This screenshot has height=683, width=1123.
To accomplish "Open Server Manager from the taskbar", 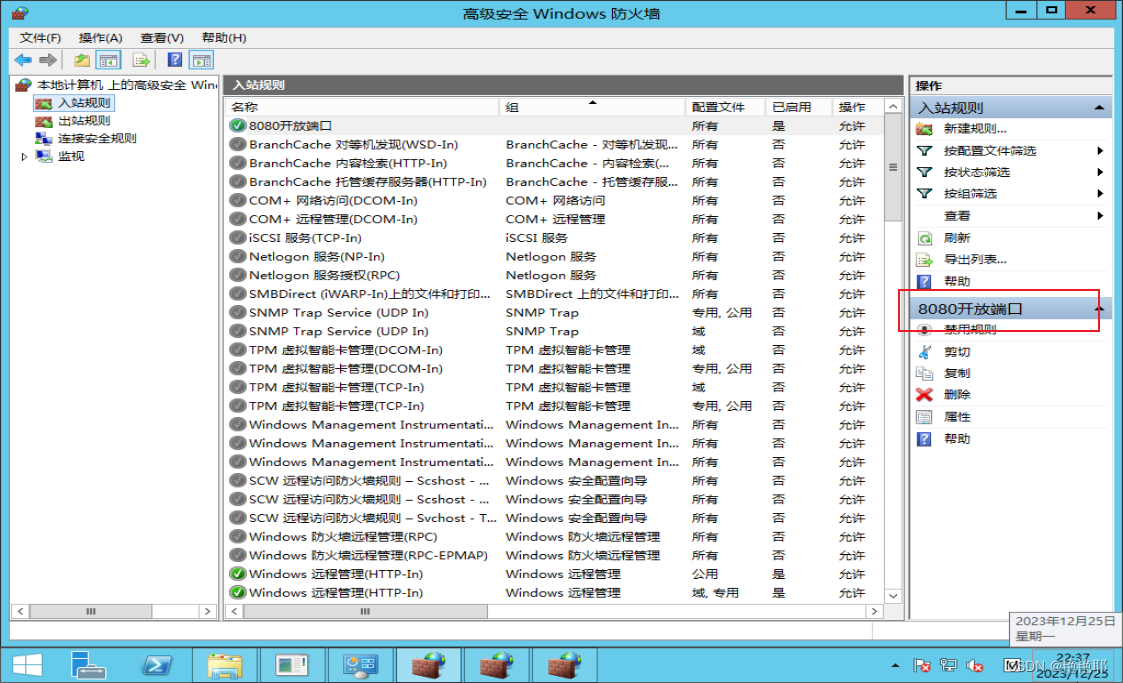I will pos(88,666).
